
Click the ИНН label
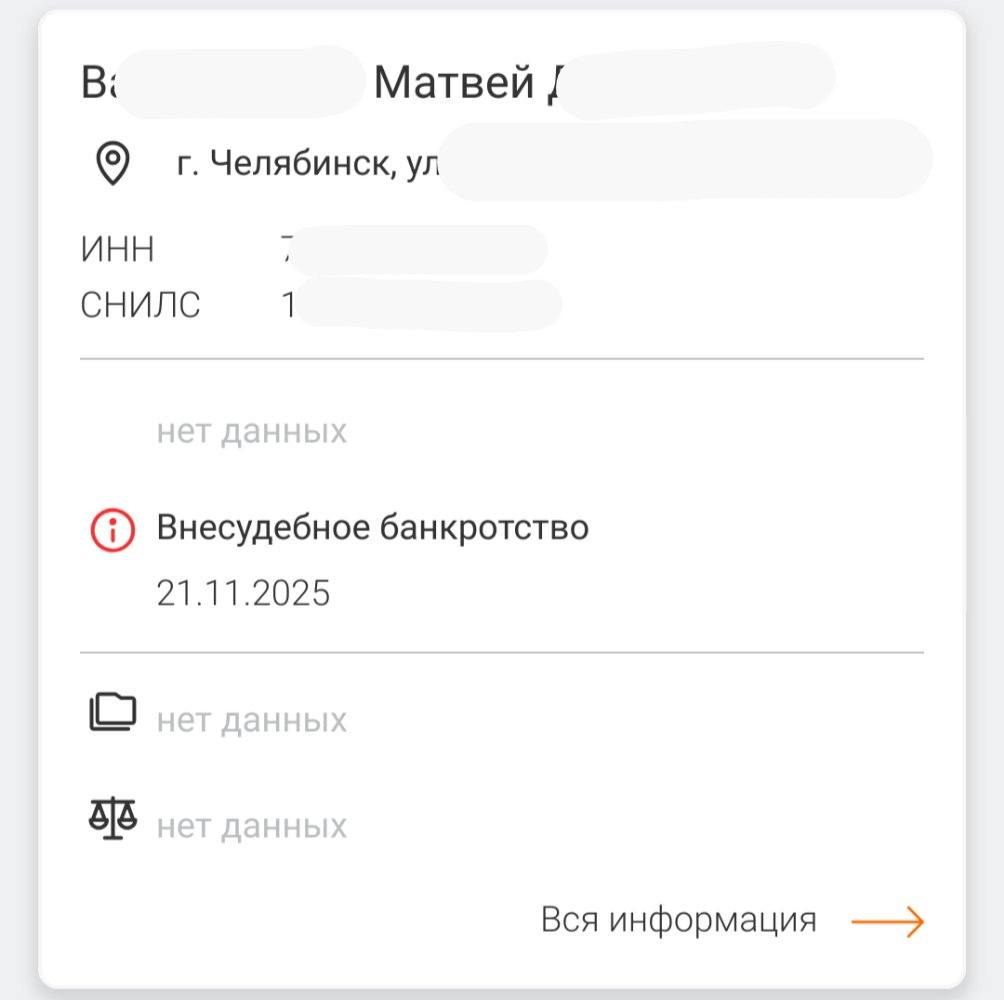[117, 248]
